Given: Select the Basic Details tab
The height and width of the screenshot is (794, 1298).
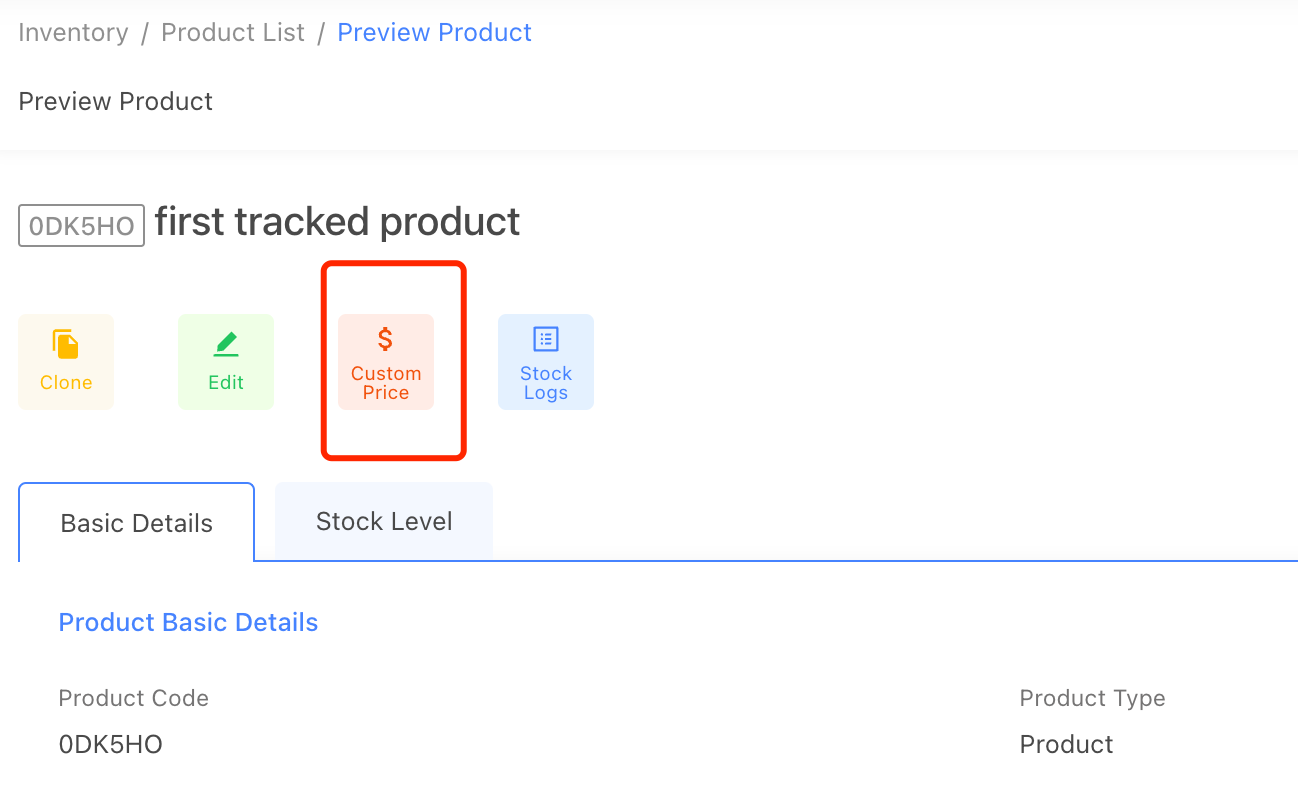Looking at the screenshot, I should (x=136, y=523).
